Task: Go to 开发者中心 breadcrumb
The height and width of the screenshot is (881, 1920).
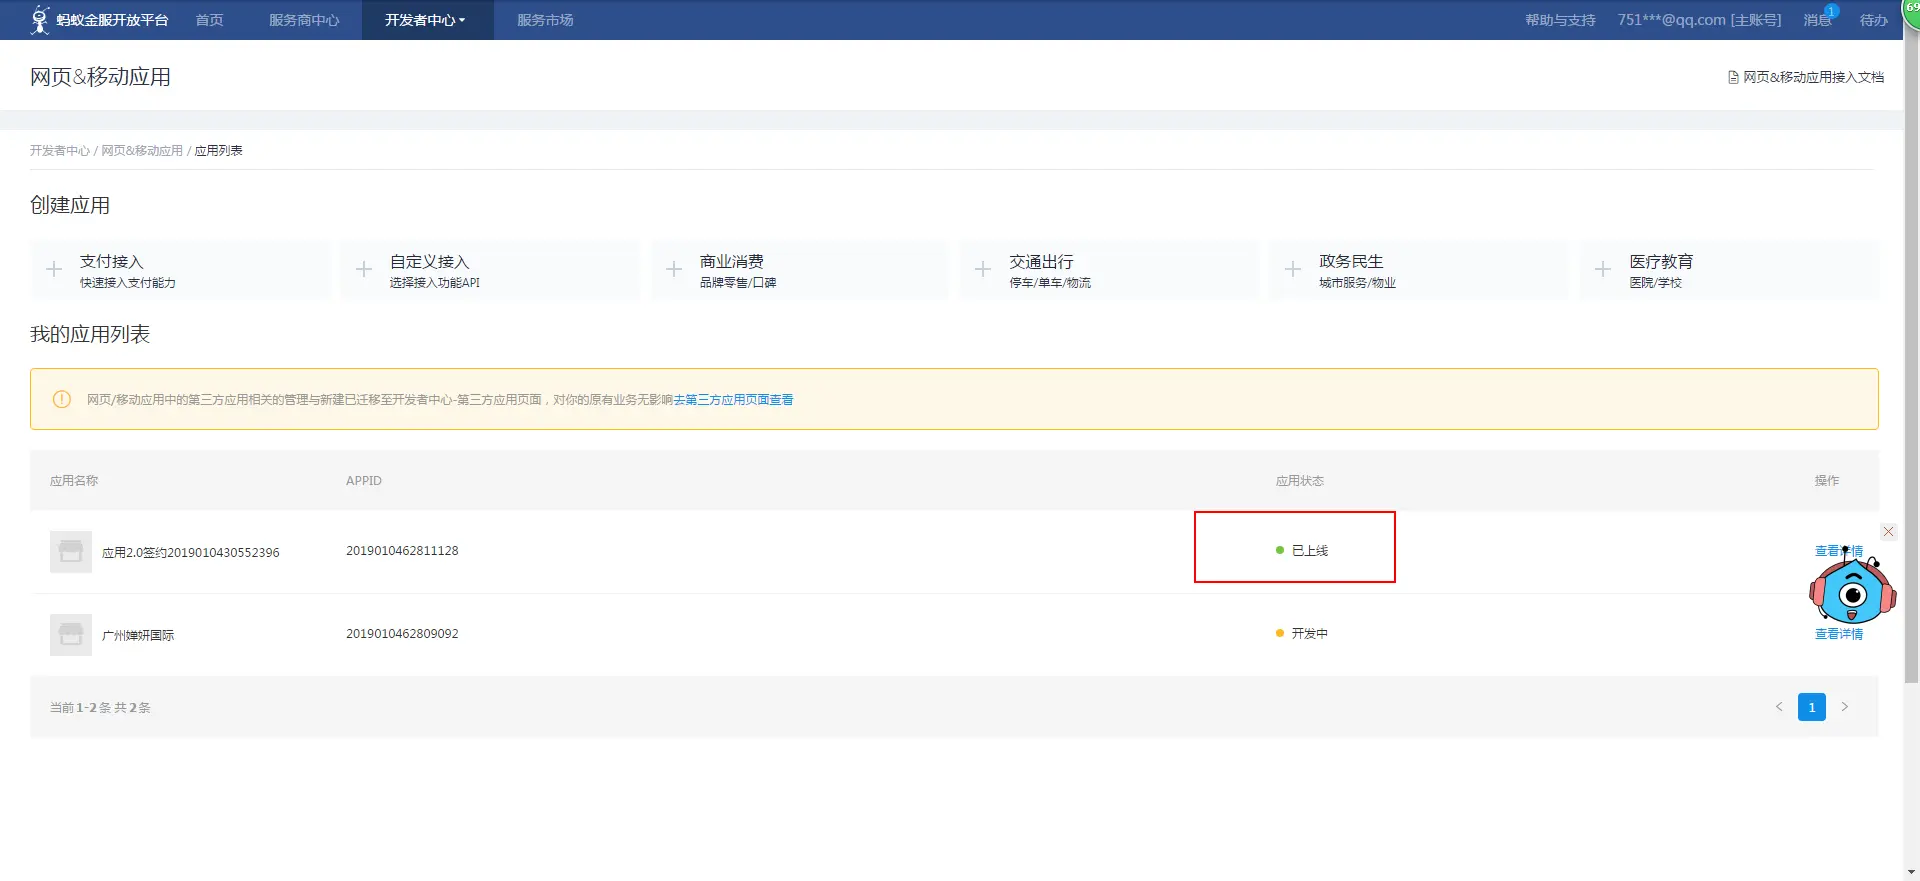Action: click(59, 151)
